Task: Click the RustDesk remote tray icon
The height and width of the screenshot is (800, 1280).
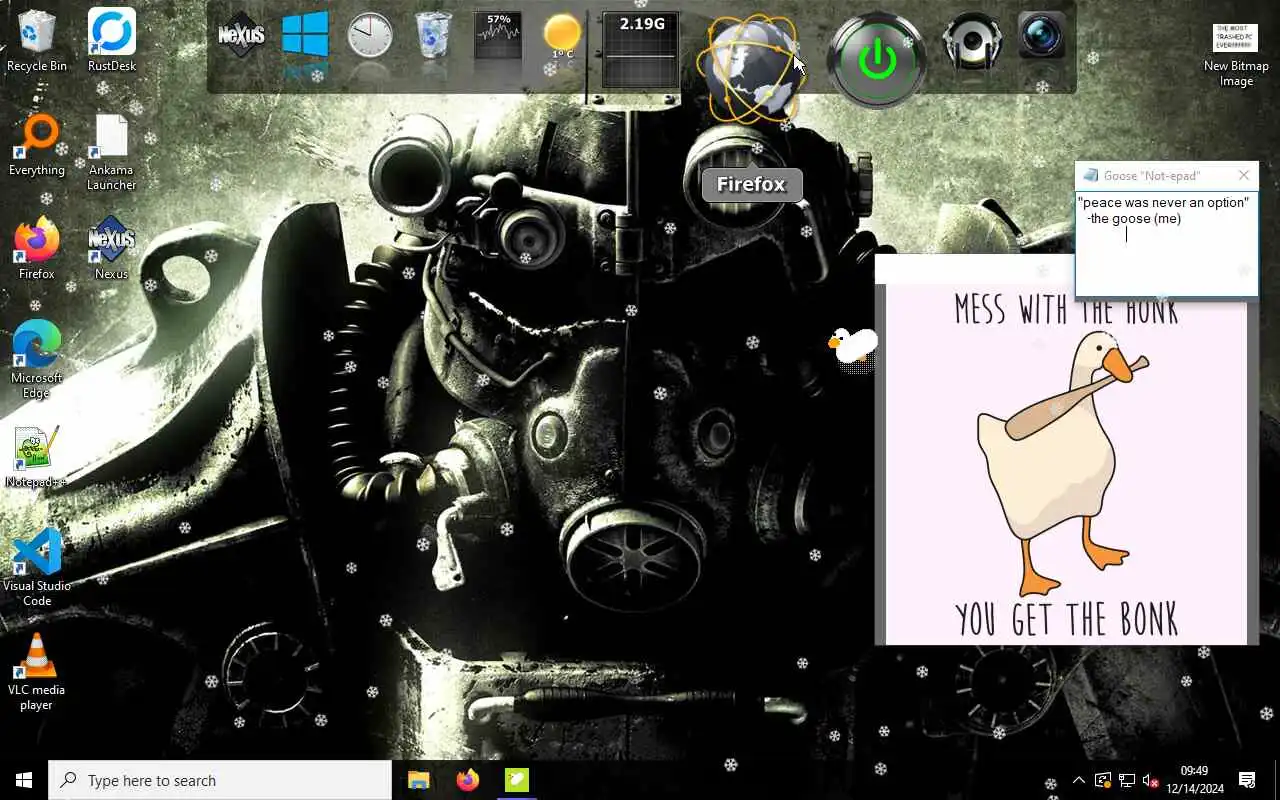Action: (1103, 780)
